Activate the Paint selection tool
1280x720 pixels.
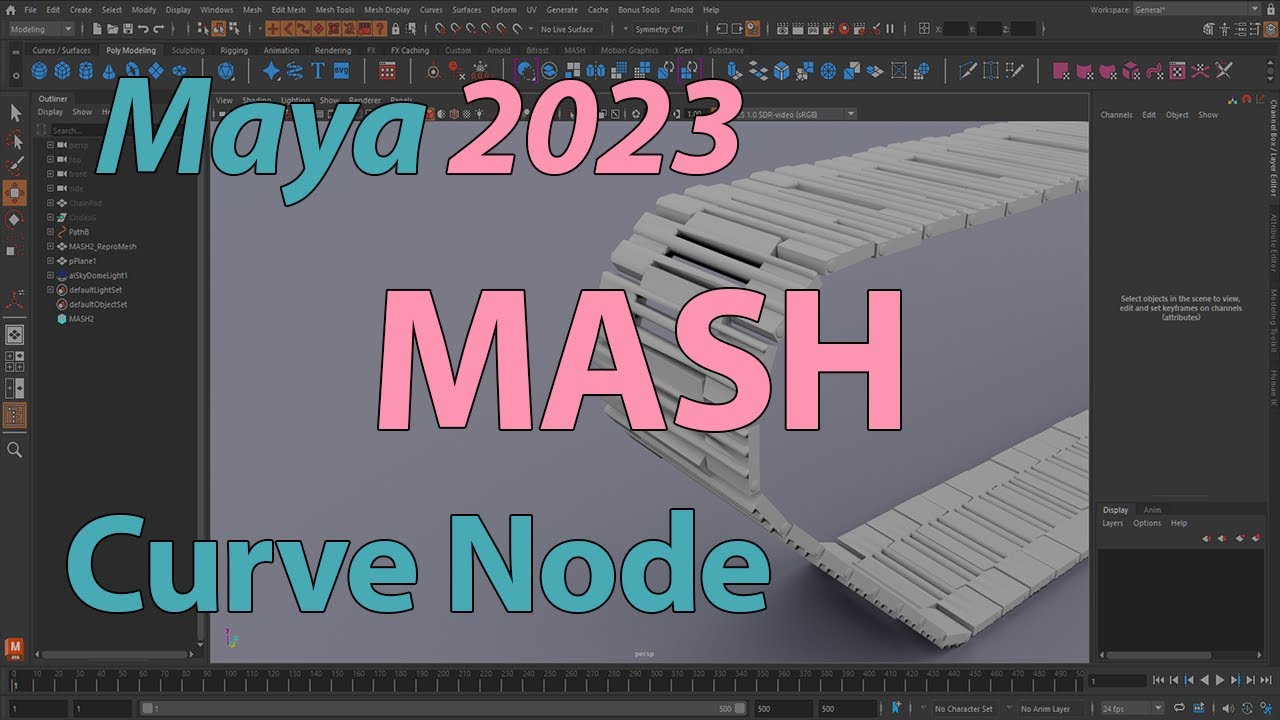pyautogui.click(x=15, y=166)
